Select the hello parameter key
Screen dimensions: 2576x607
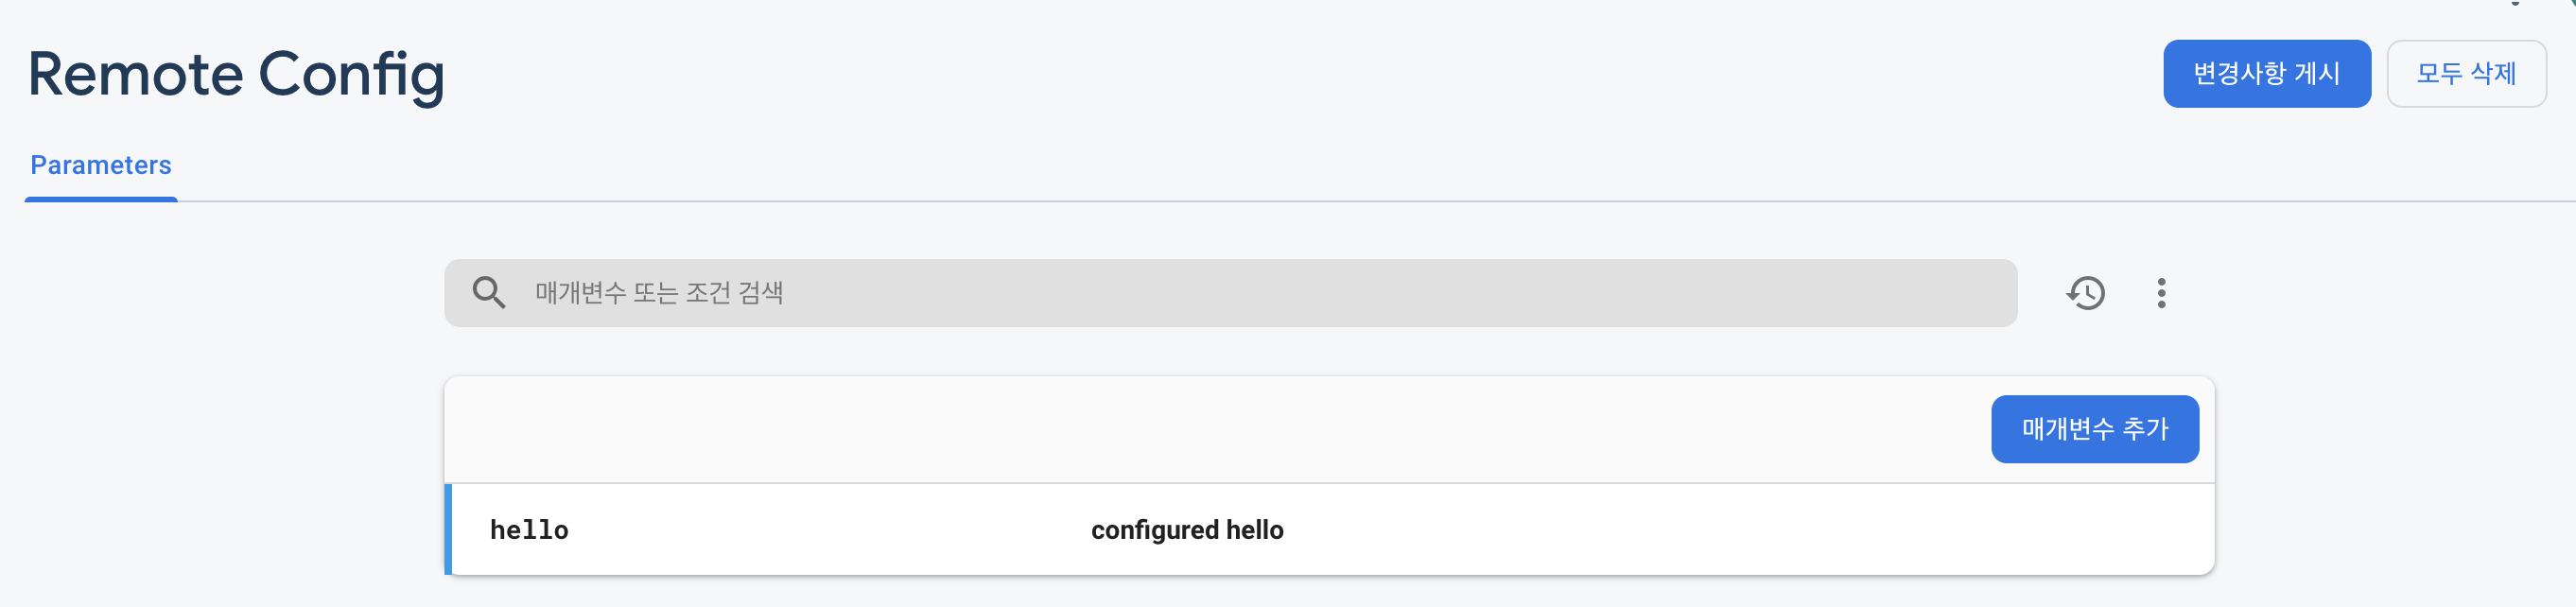pyautogui.click(x=529, y=530)
